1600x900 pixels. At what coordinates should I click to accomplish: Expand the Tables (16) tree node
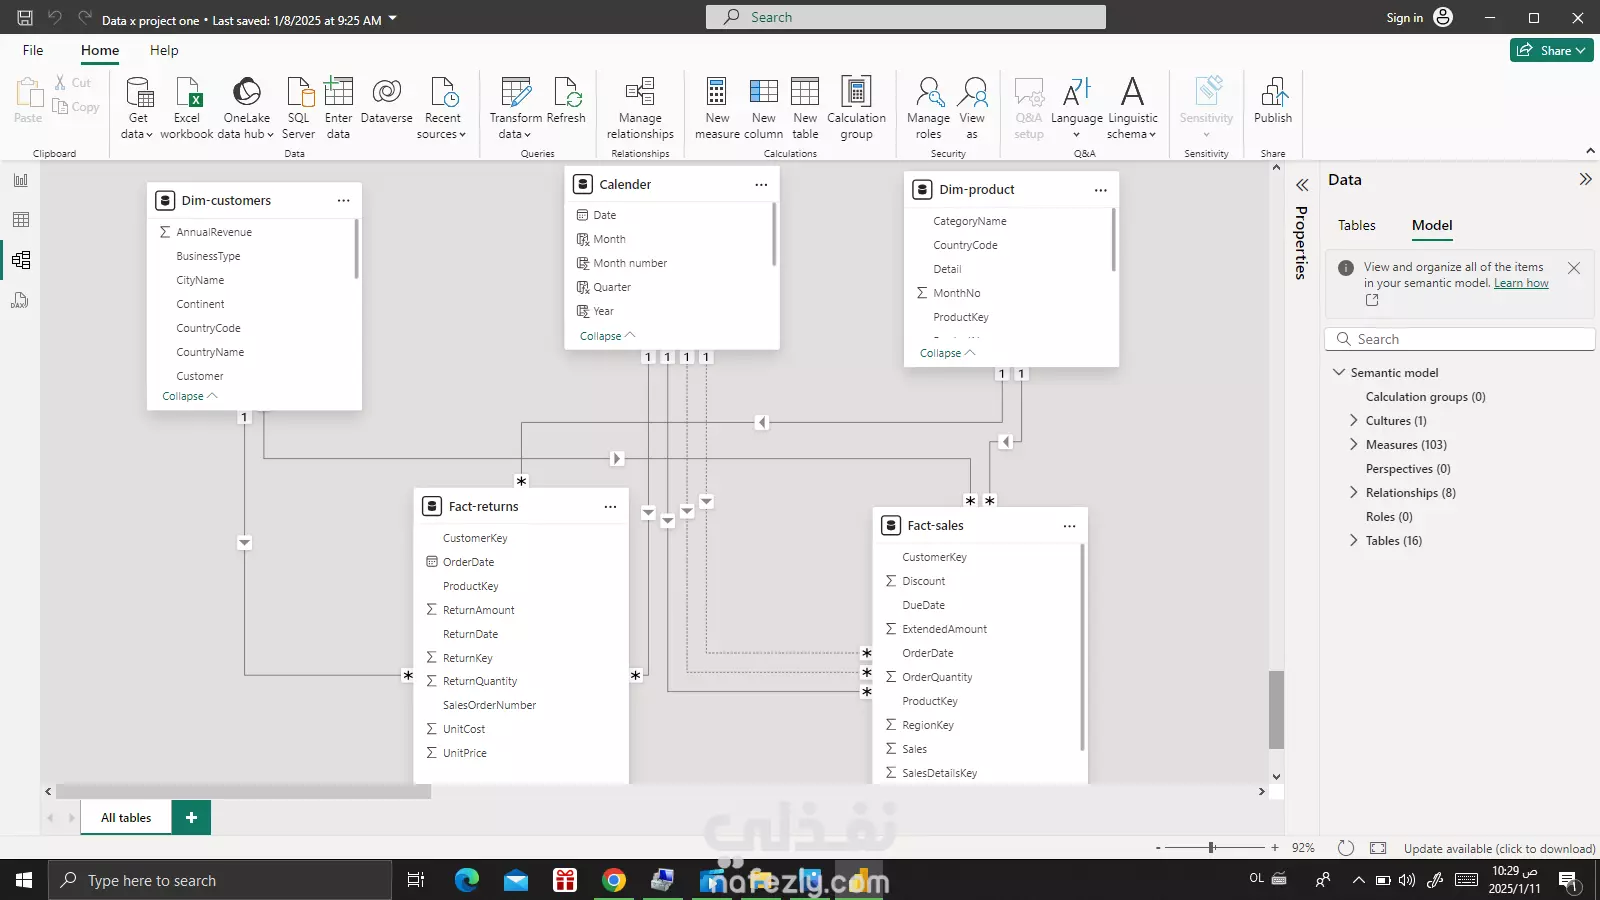click(1354, 541)
